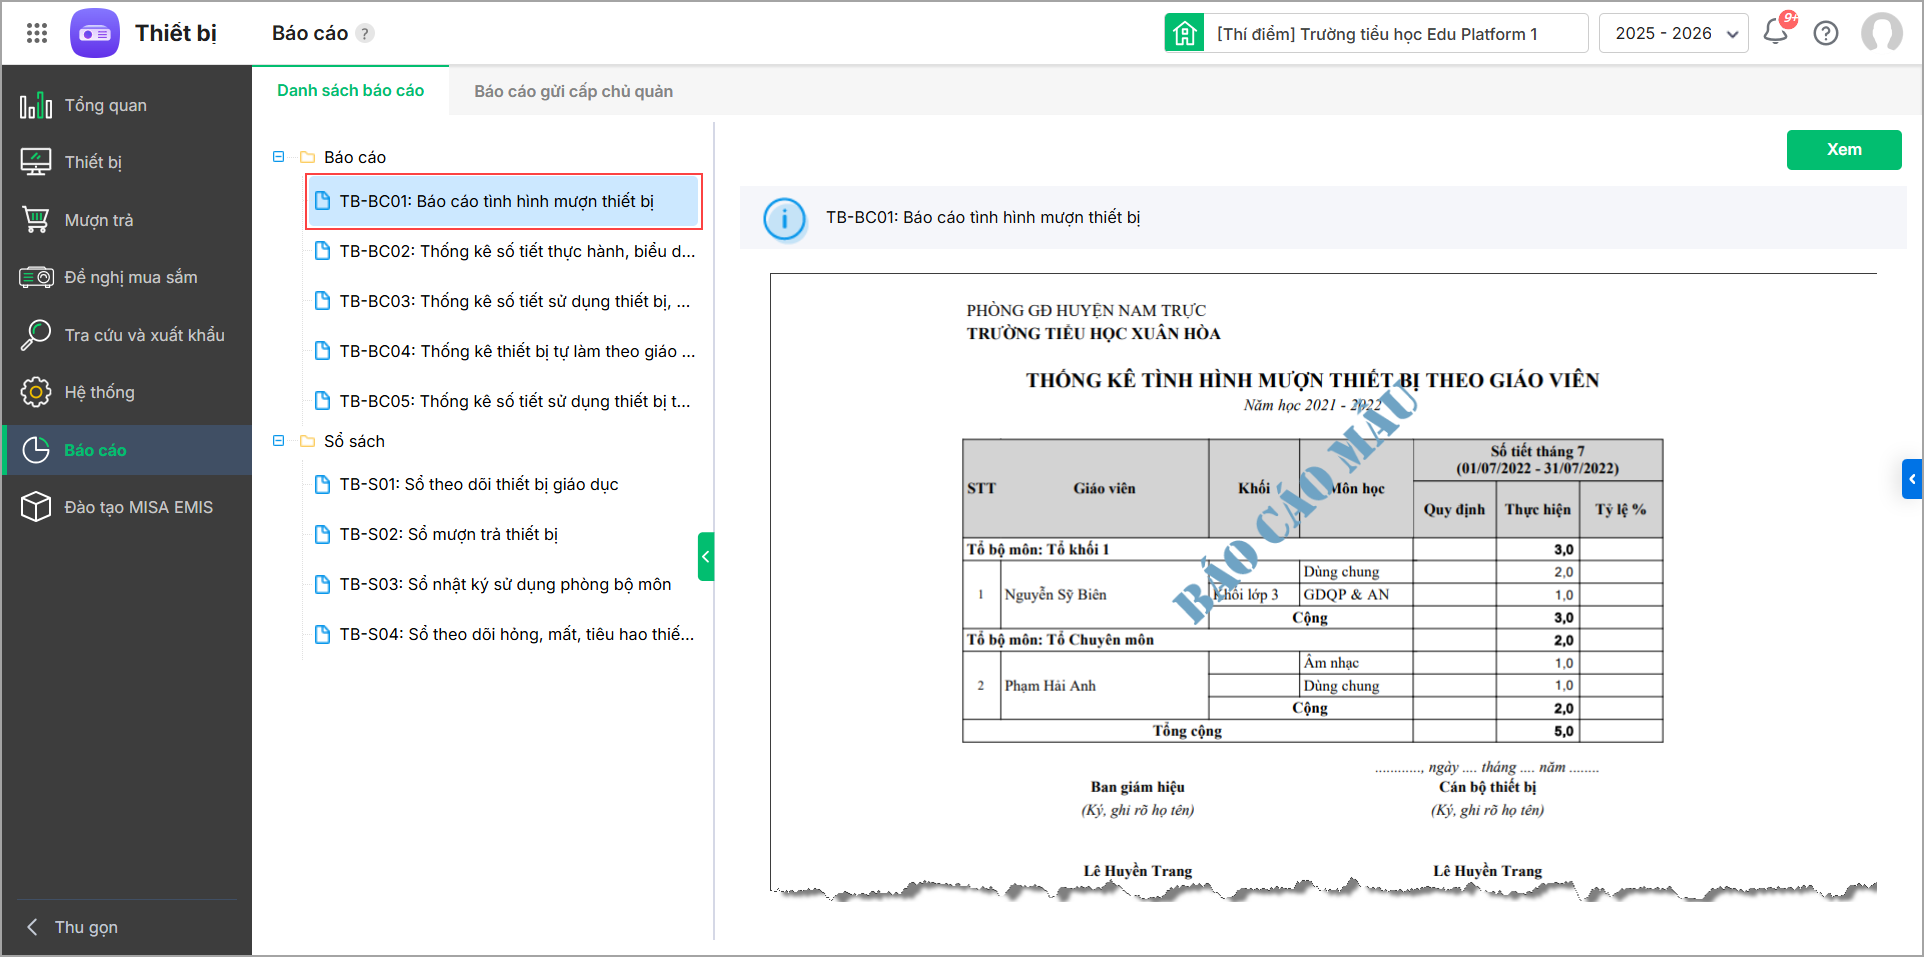Click the Thiết bị monitor icon in sidebar
The width and height of the screenshot is (1924, 957).
(36, 162)
